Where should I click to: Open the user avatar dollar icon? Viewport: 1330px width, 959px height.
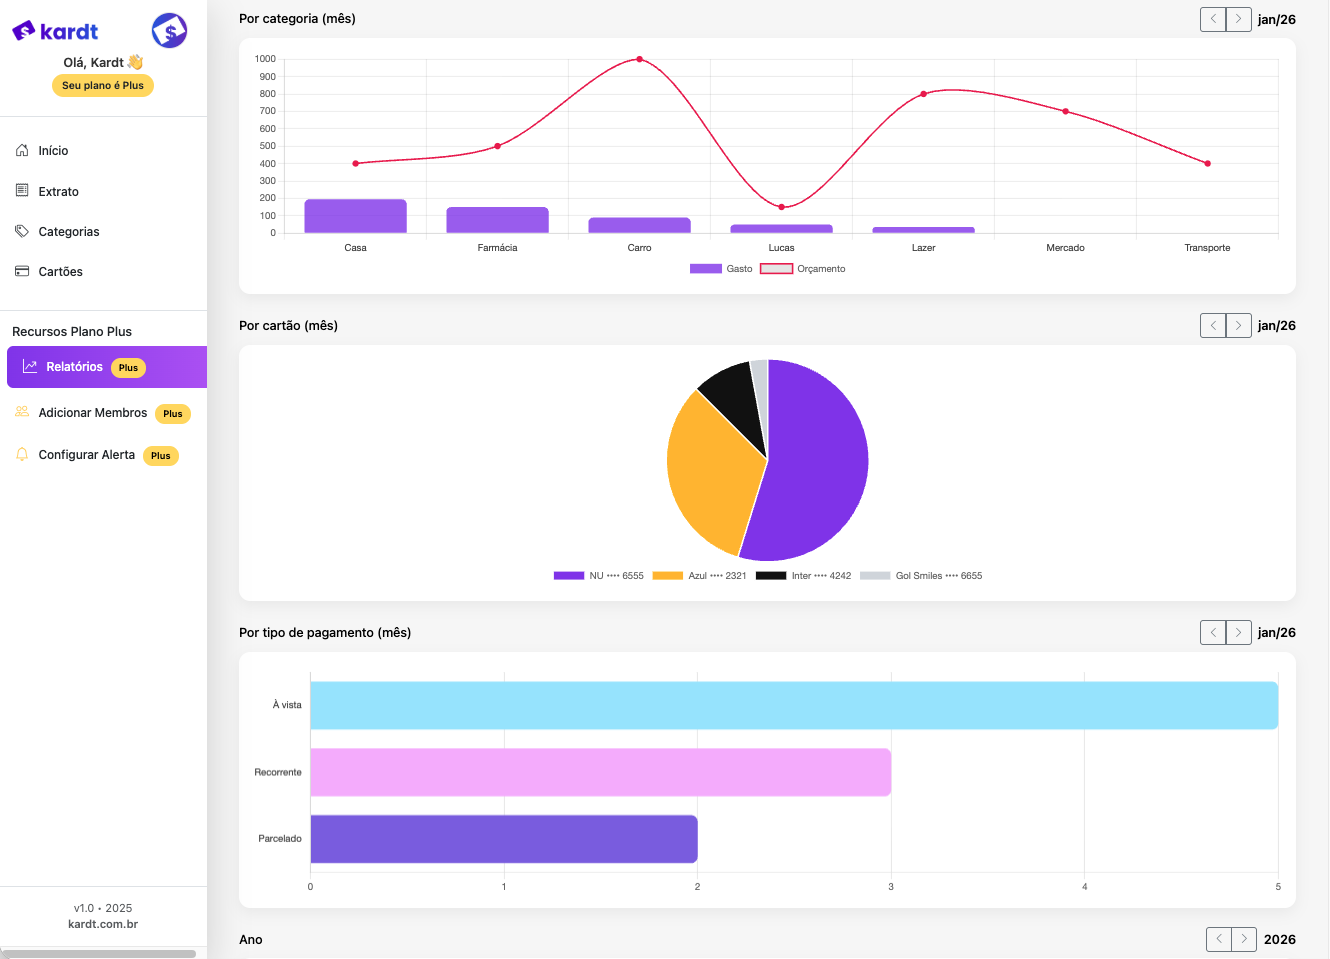(x=169, y=31)
